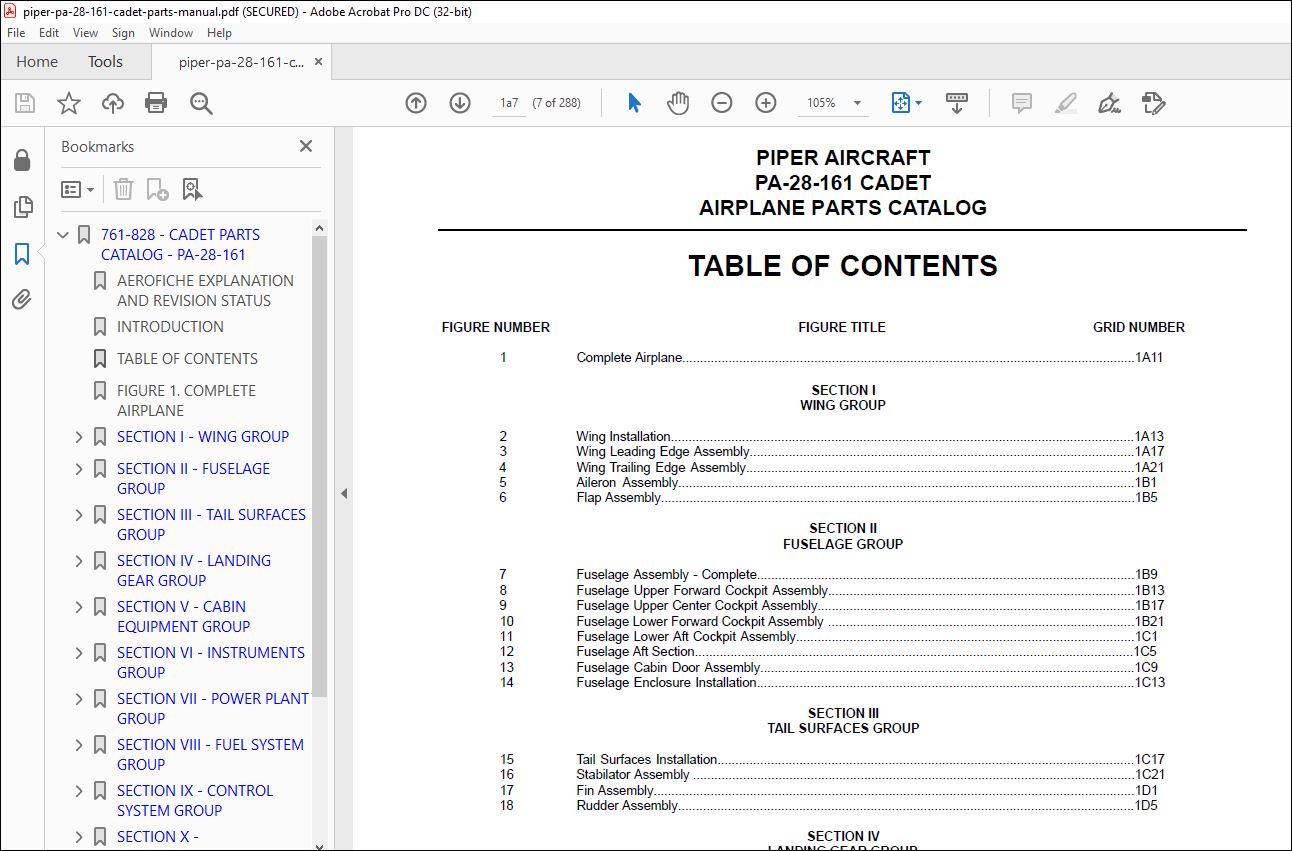Open FIGURE 1. COMPLETE AIRPLANE bookmark
The width and height of the screenshot is (1292, 851).
(x=186, y=401)
